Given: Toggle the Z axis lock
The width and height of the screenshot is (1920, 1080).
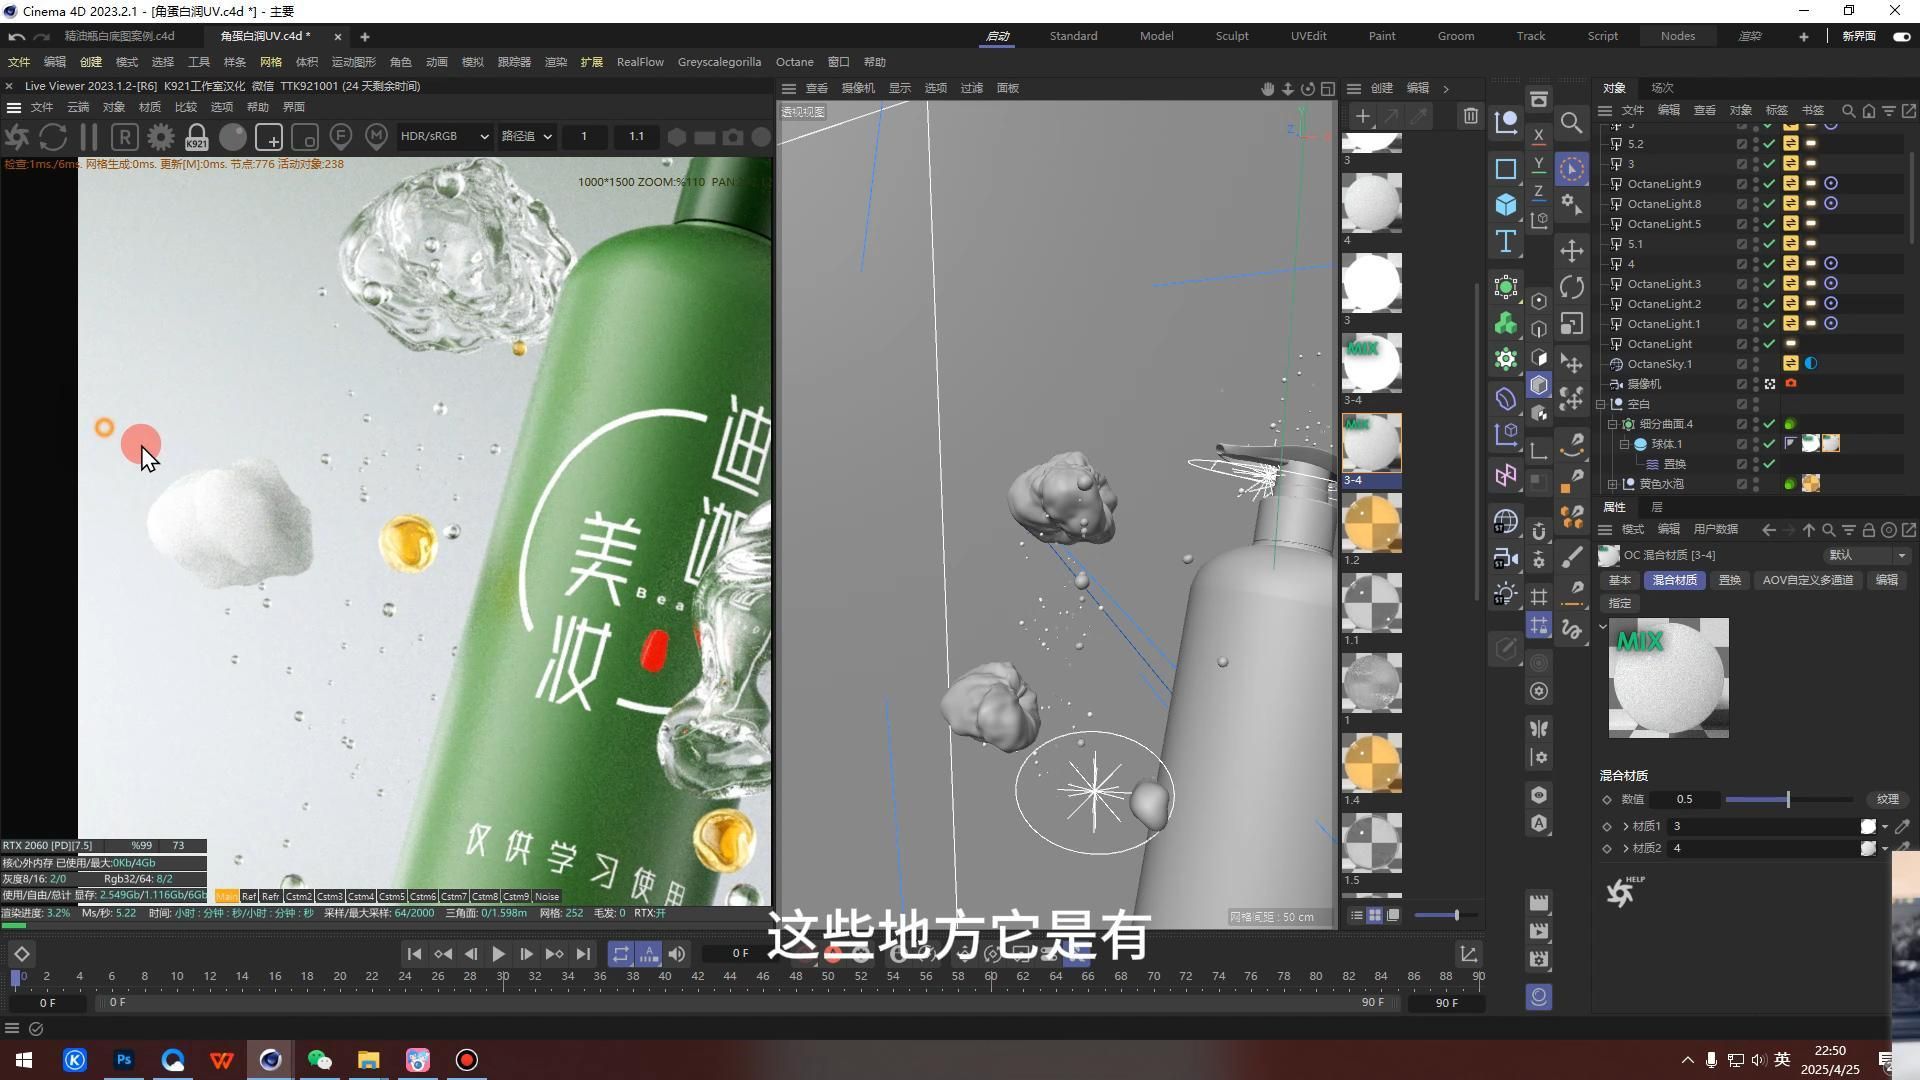Looking at the screenshot, I should [x=1539, y=191].
